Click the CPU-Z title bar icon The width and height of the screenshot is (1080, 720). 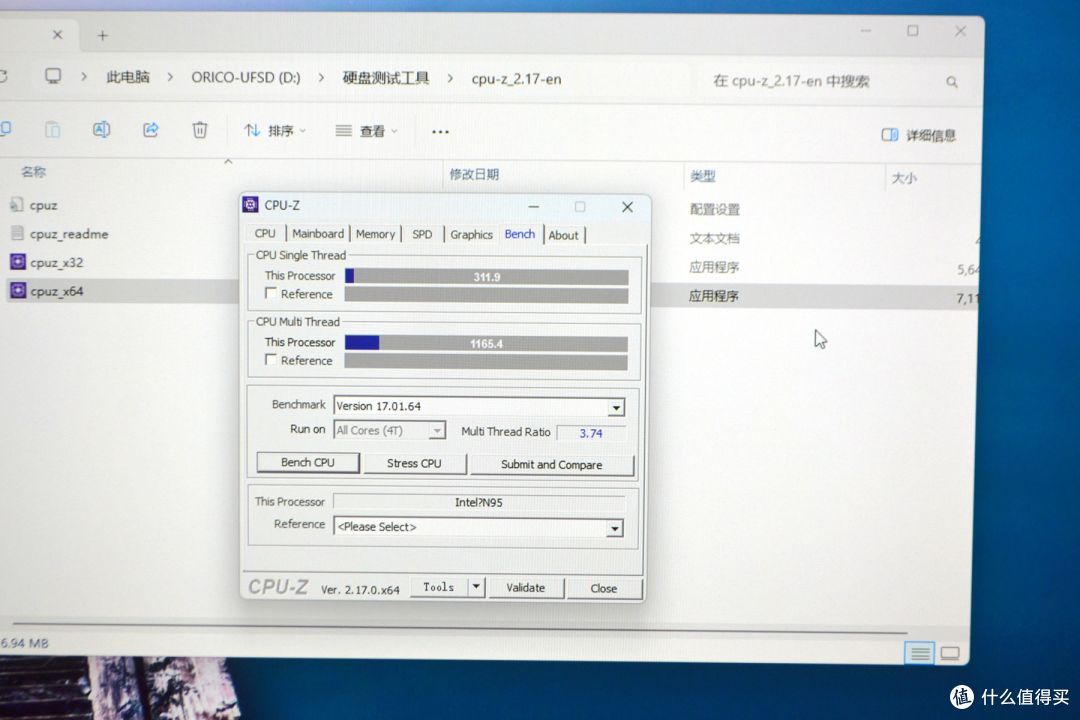click(x=251, y=205)
